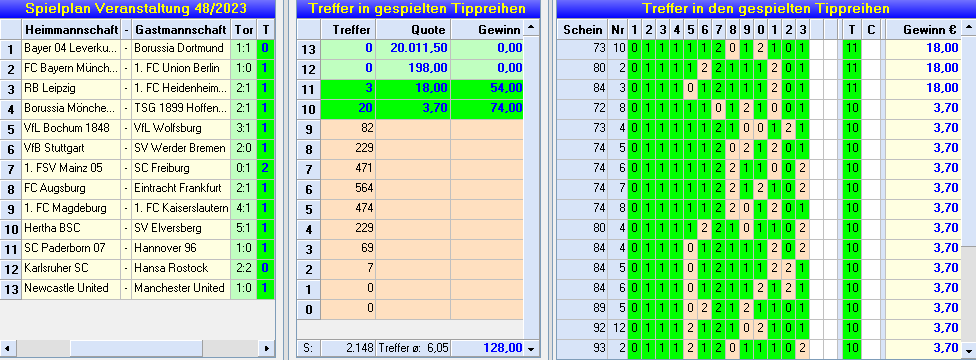Click Schein 89 row
Image resolution: width=976 pixels, height=360 pixels.
point(759,308)
